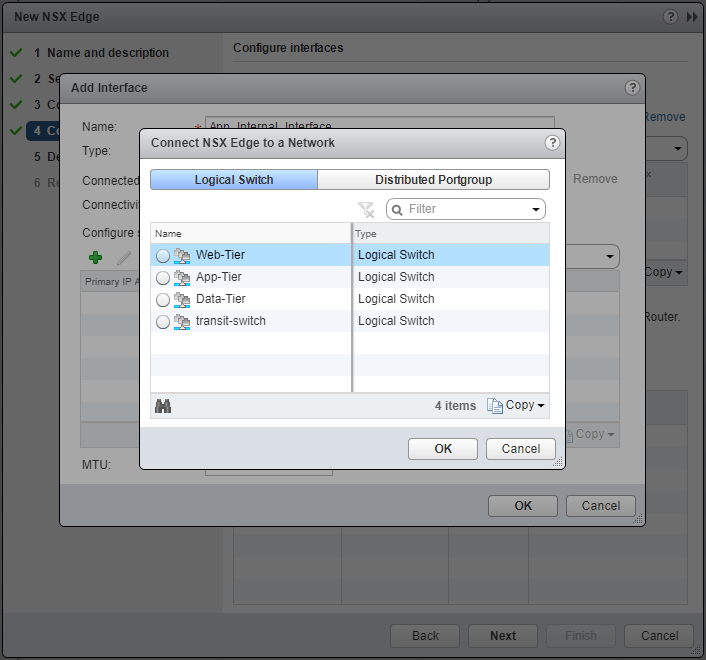The width and height of the screenshot is (706, 660).
Task: Click the double-arrow expand icon in title bar
Action: point(692,17)
